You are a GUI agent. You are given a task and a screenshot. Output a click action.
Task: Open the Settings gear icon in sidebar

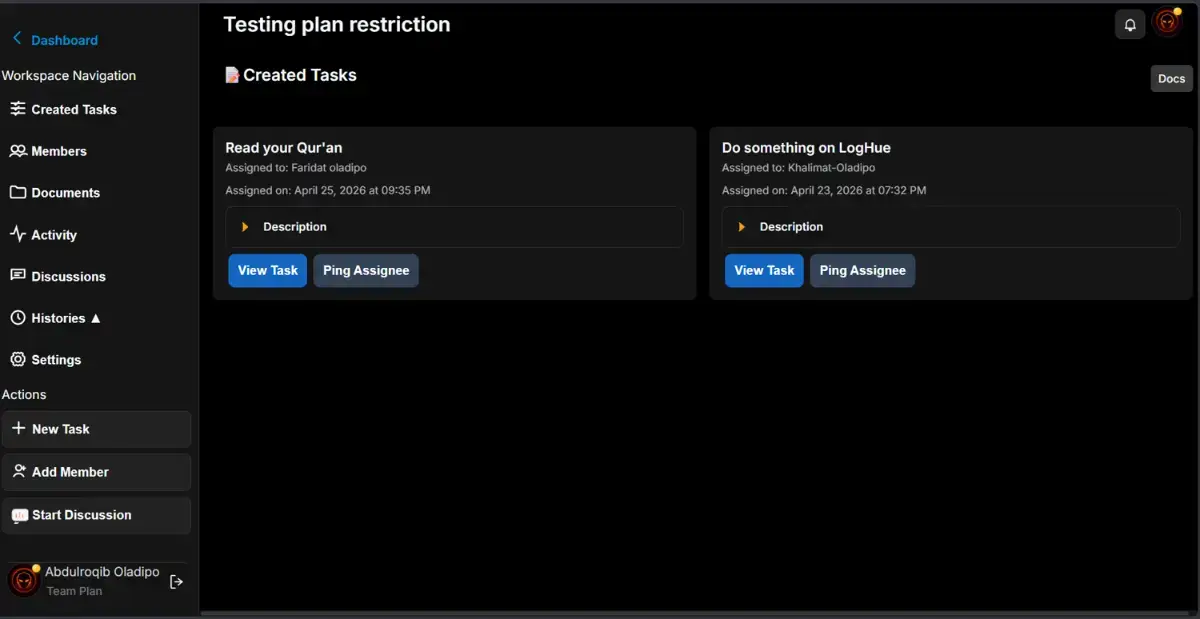point(18,359)
